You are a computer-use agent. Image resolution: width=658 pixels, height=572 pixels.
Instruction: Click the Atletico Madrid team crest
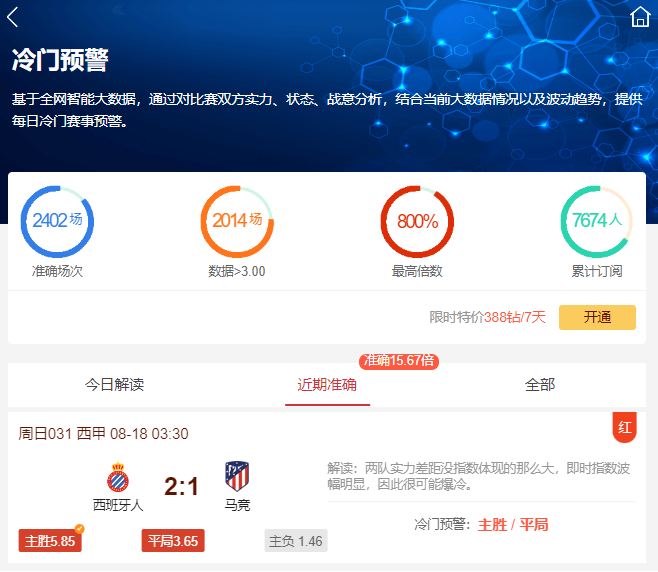point(237,476)
